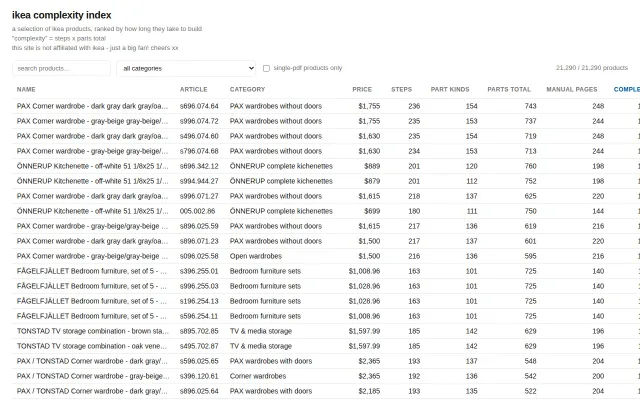Focus the search products input field

pos(61,68)
